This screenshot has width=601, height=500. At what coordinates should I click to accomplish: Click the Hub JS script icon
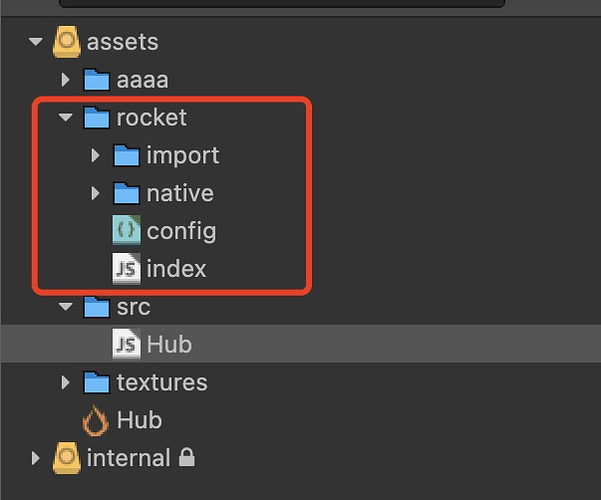pyautogui.click(x=126, y=345)
